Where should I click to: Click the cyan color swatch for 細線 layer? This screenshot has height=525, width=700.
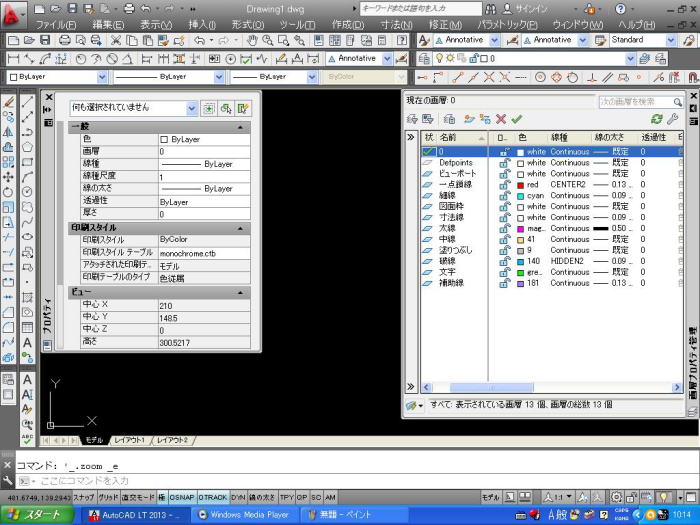(x=520, y=196)
